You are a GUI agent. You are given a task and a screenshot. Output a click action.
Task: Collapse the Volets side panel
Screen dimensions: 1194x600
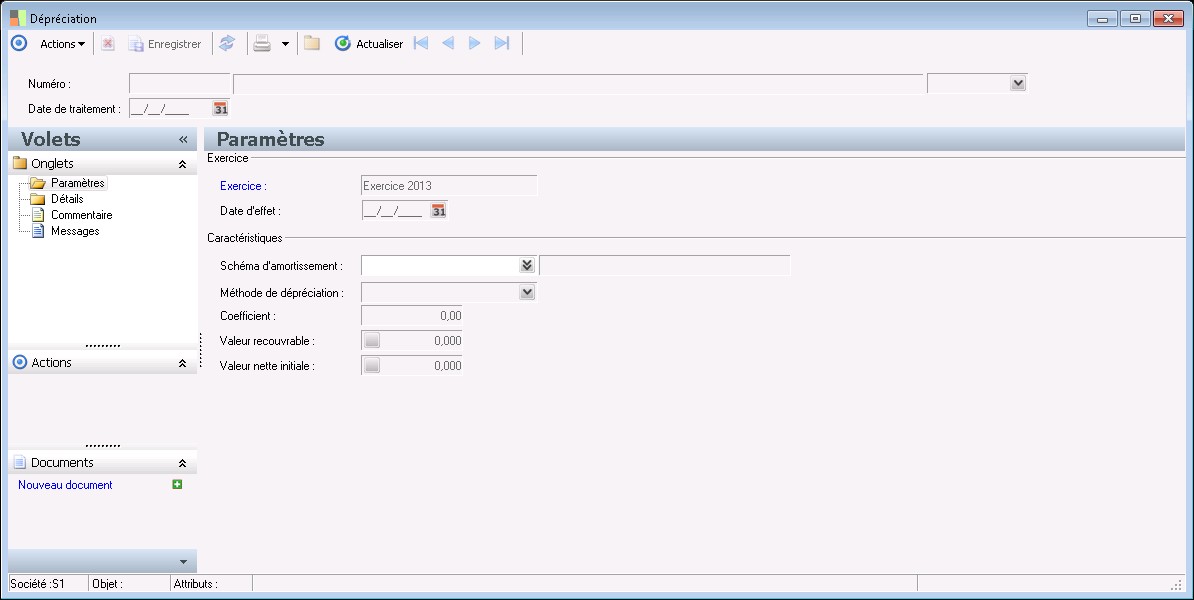[183, 140]
